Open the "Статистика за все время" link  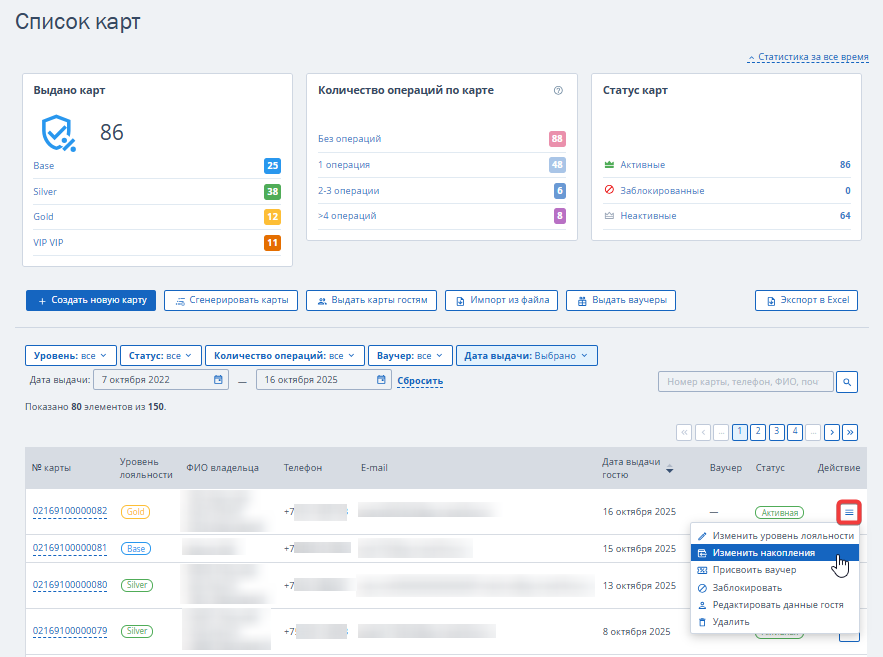813,58
